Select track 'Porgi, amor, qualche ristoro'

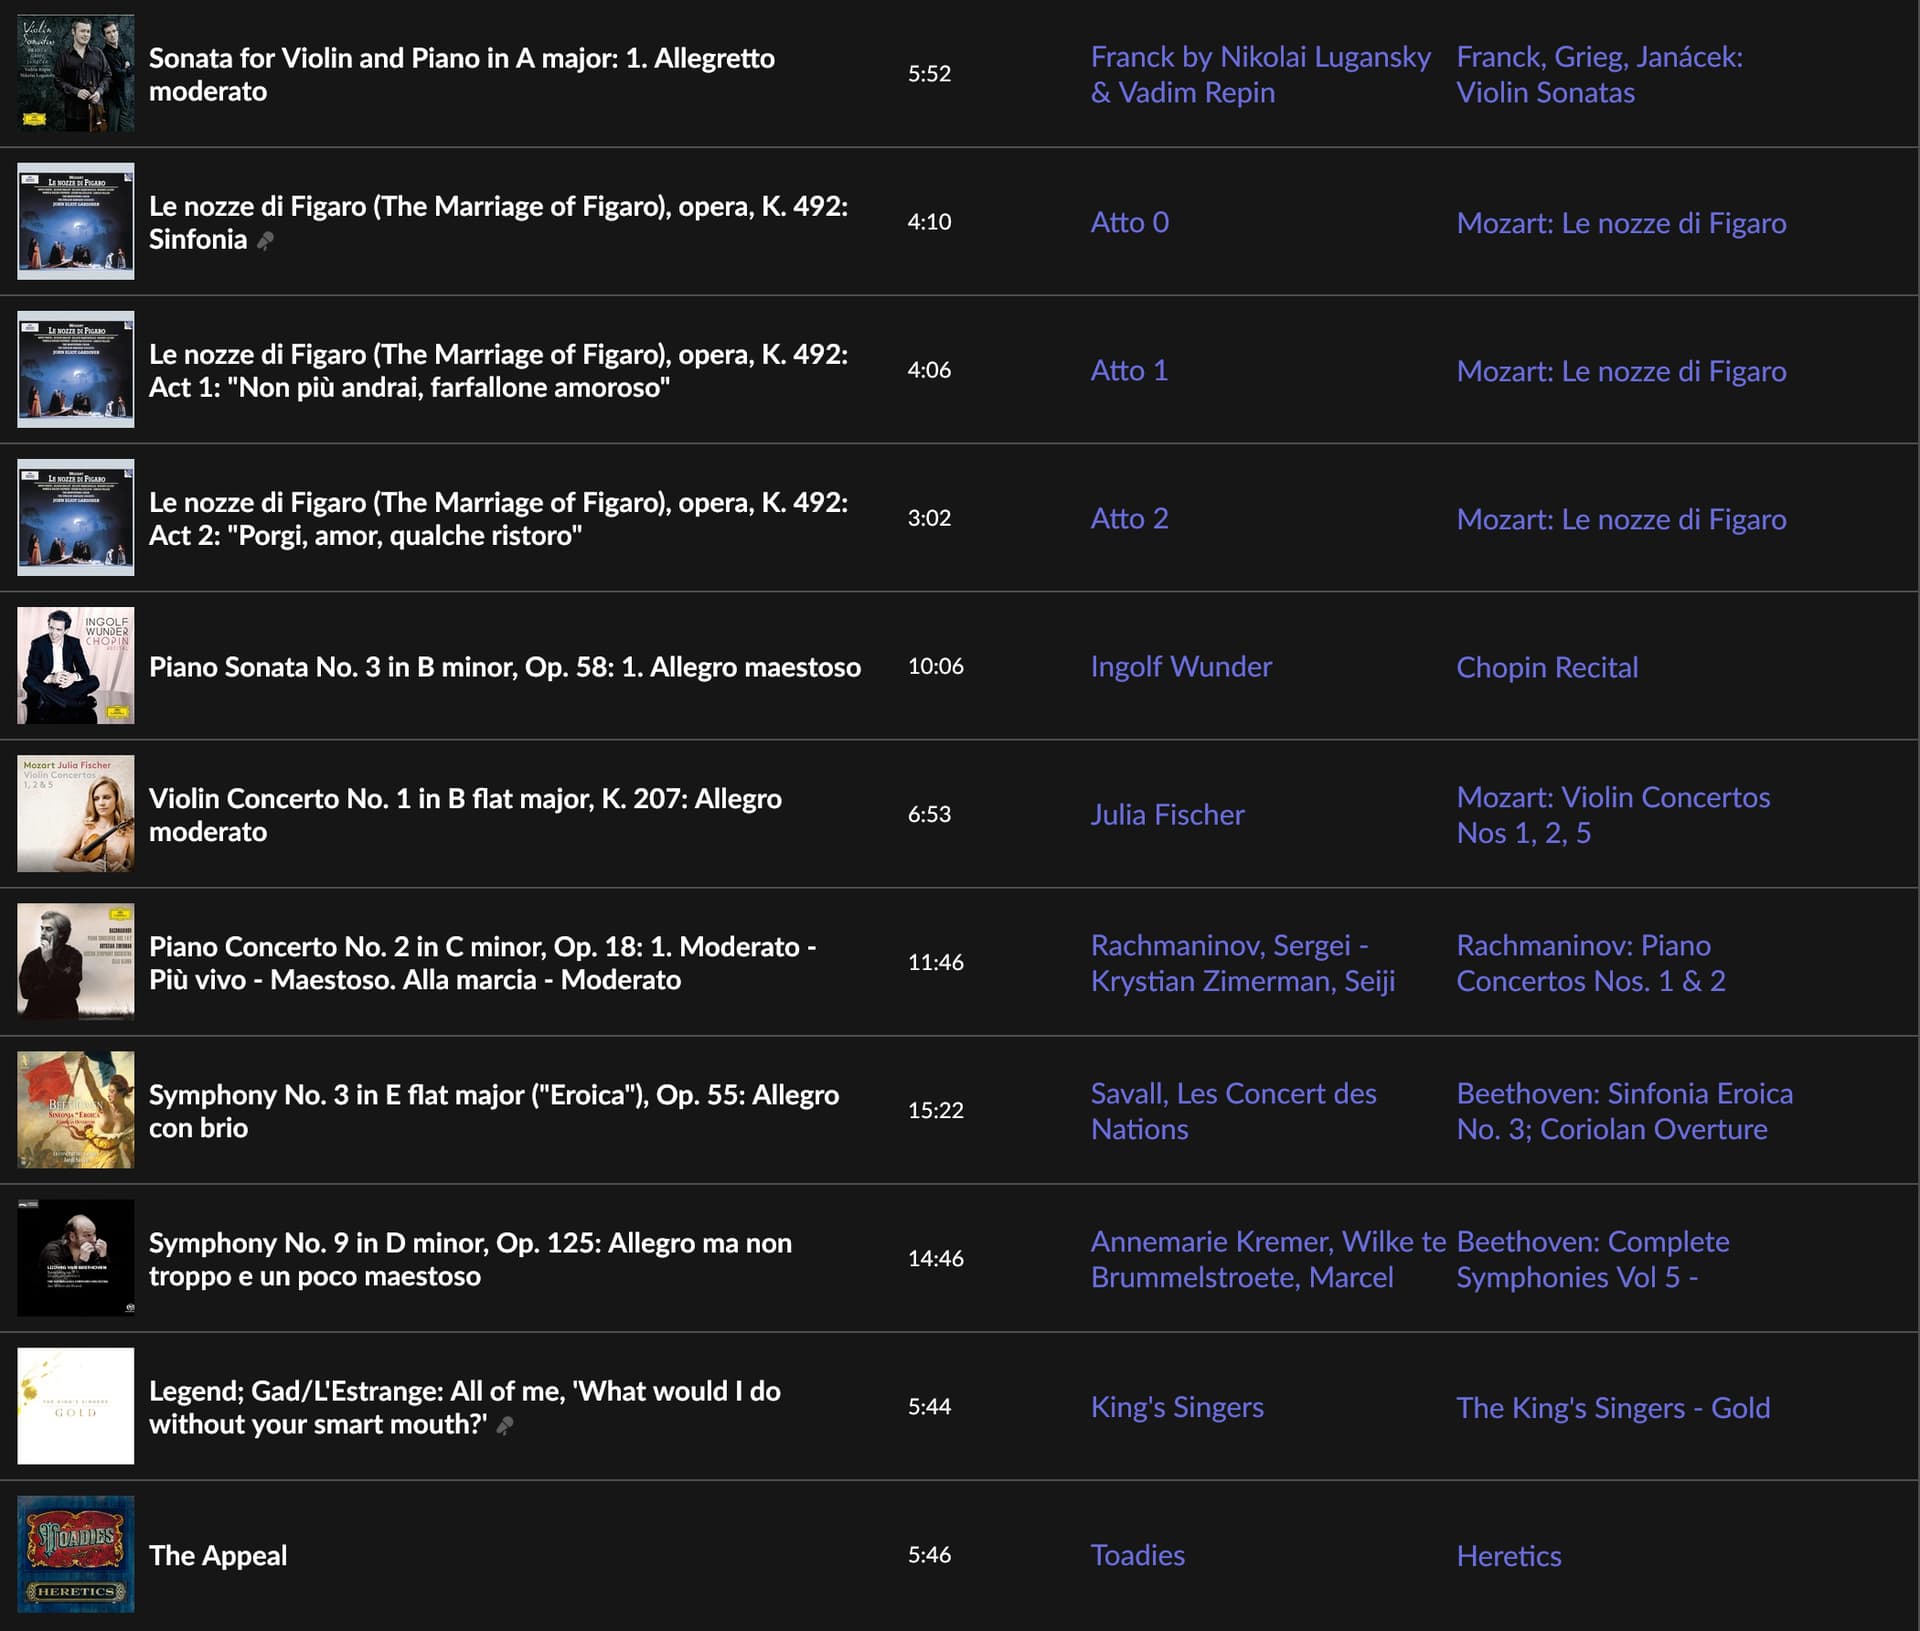coord(498,518)
